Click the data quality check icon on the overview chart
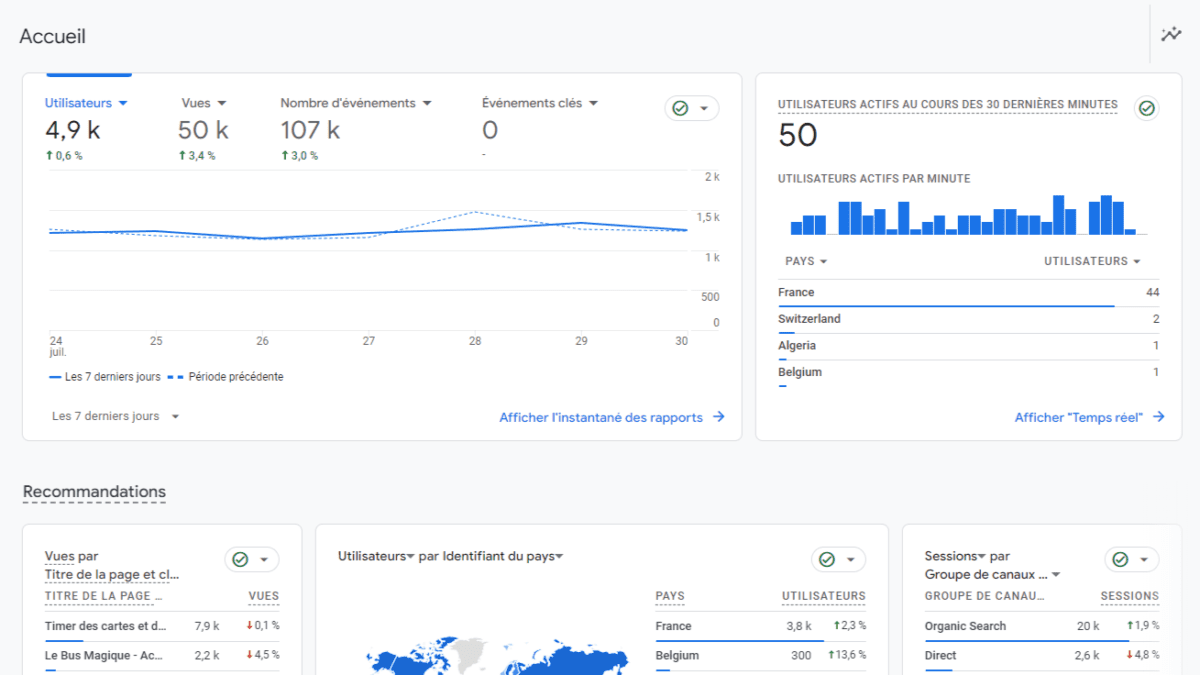This screenshot has height=675, width=1200. tap(681, 108)
